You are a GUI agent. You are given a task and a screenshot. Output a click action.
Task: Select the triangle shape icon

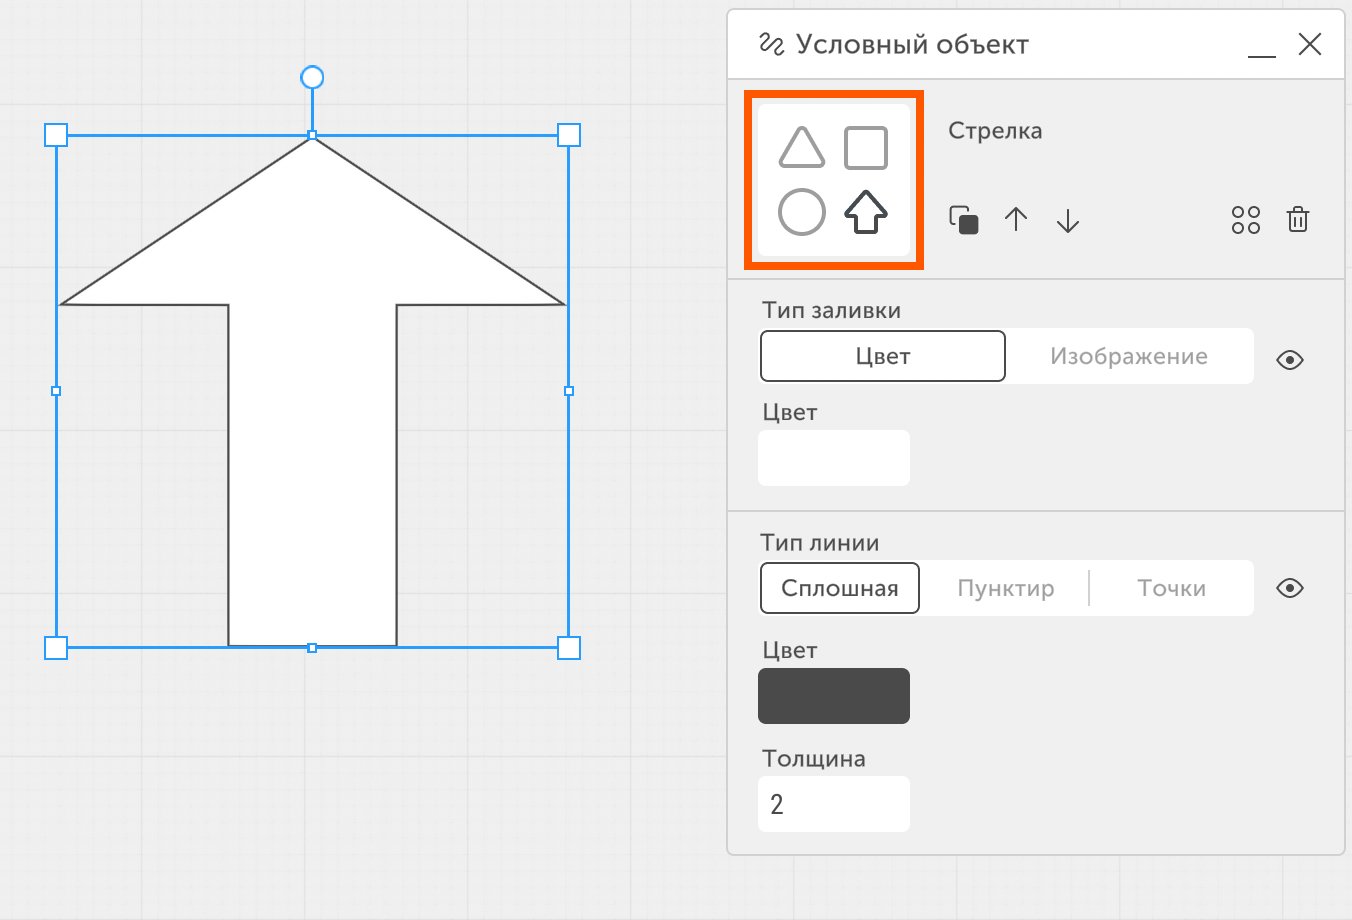pyautogui.click(x=802, y=148)
